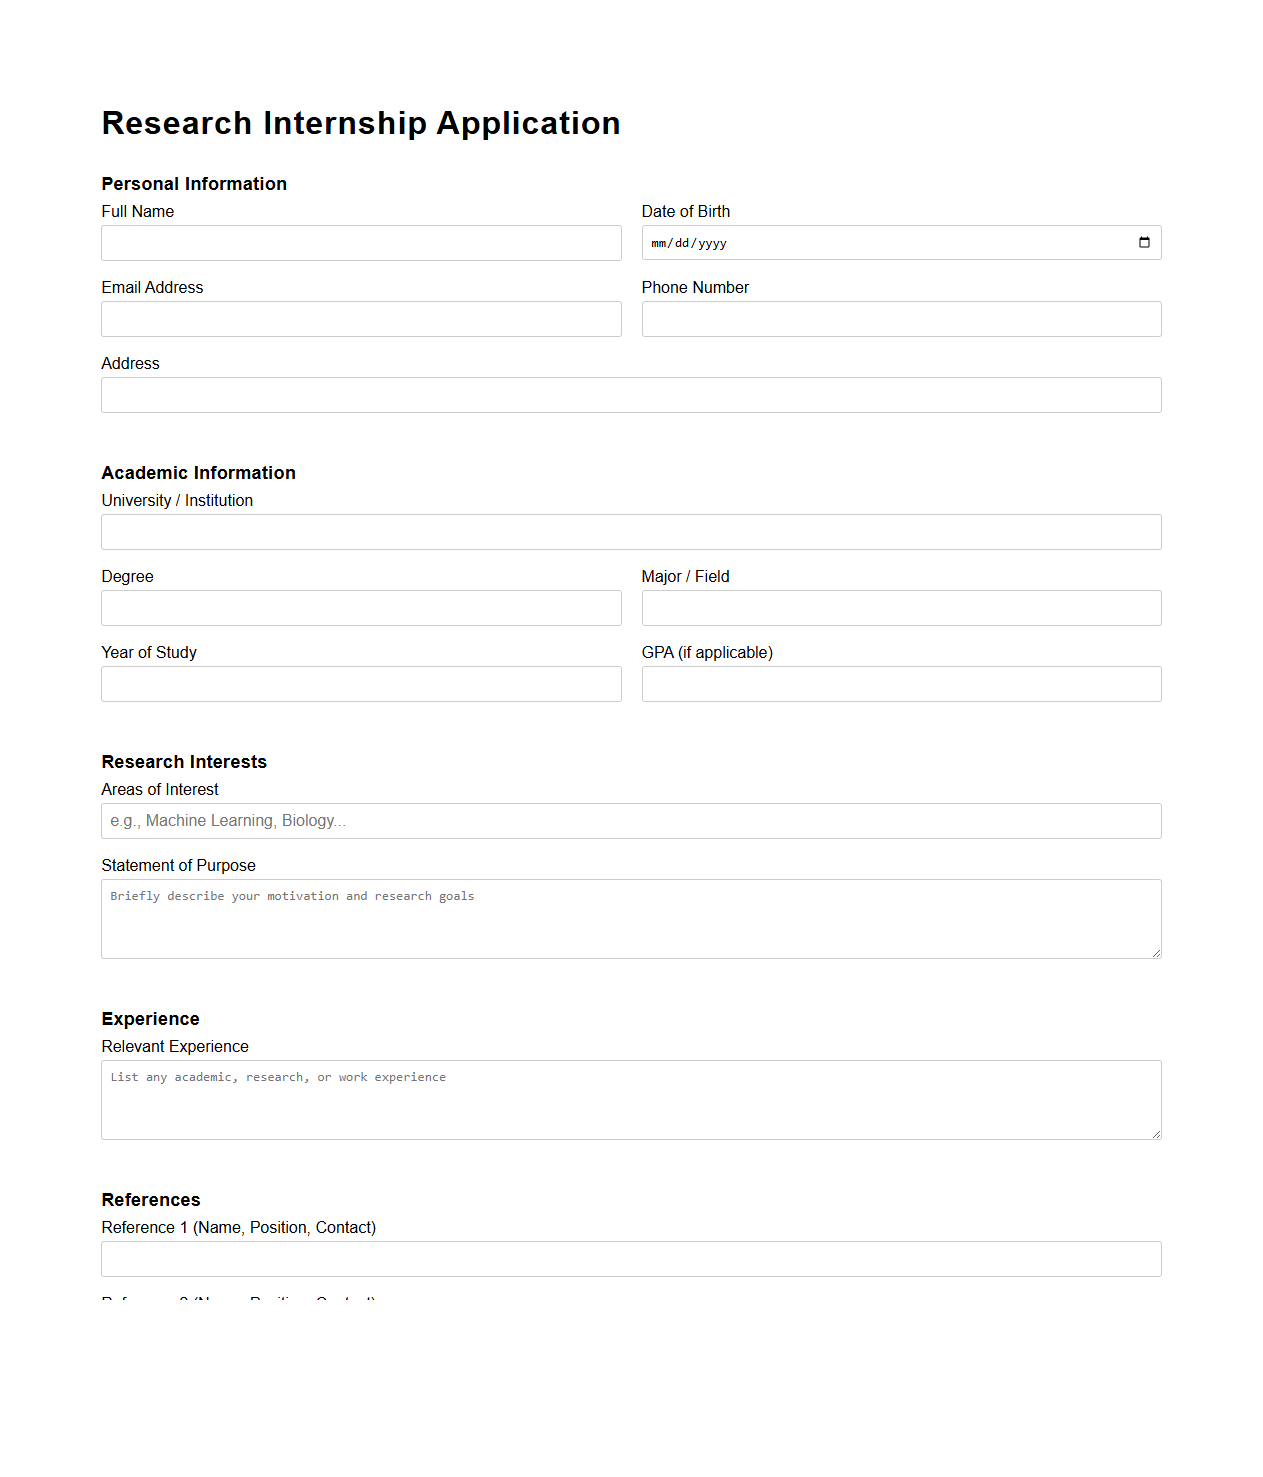
Task: Click inside the Full Name field
Action: (x=360, y=242)
